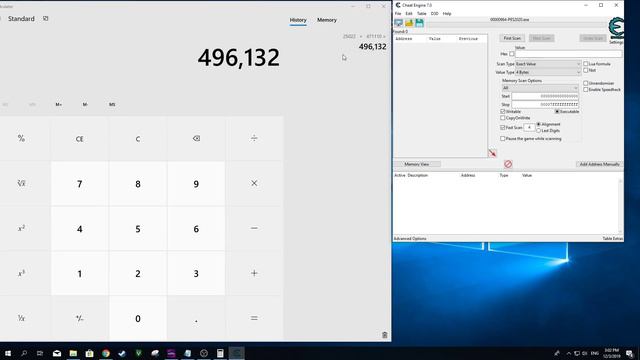This screenshot has height=360, width=640.
Task: Toggle the Writable checkbox
Action: [x=503, y=111]
